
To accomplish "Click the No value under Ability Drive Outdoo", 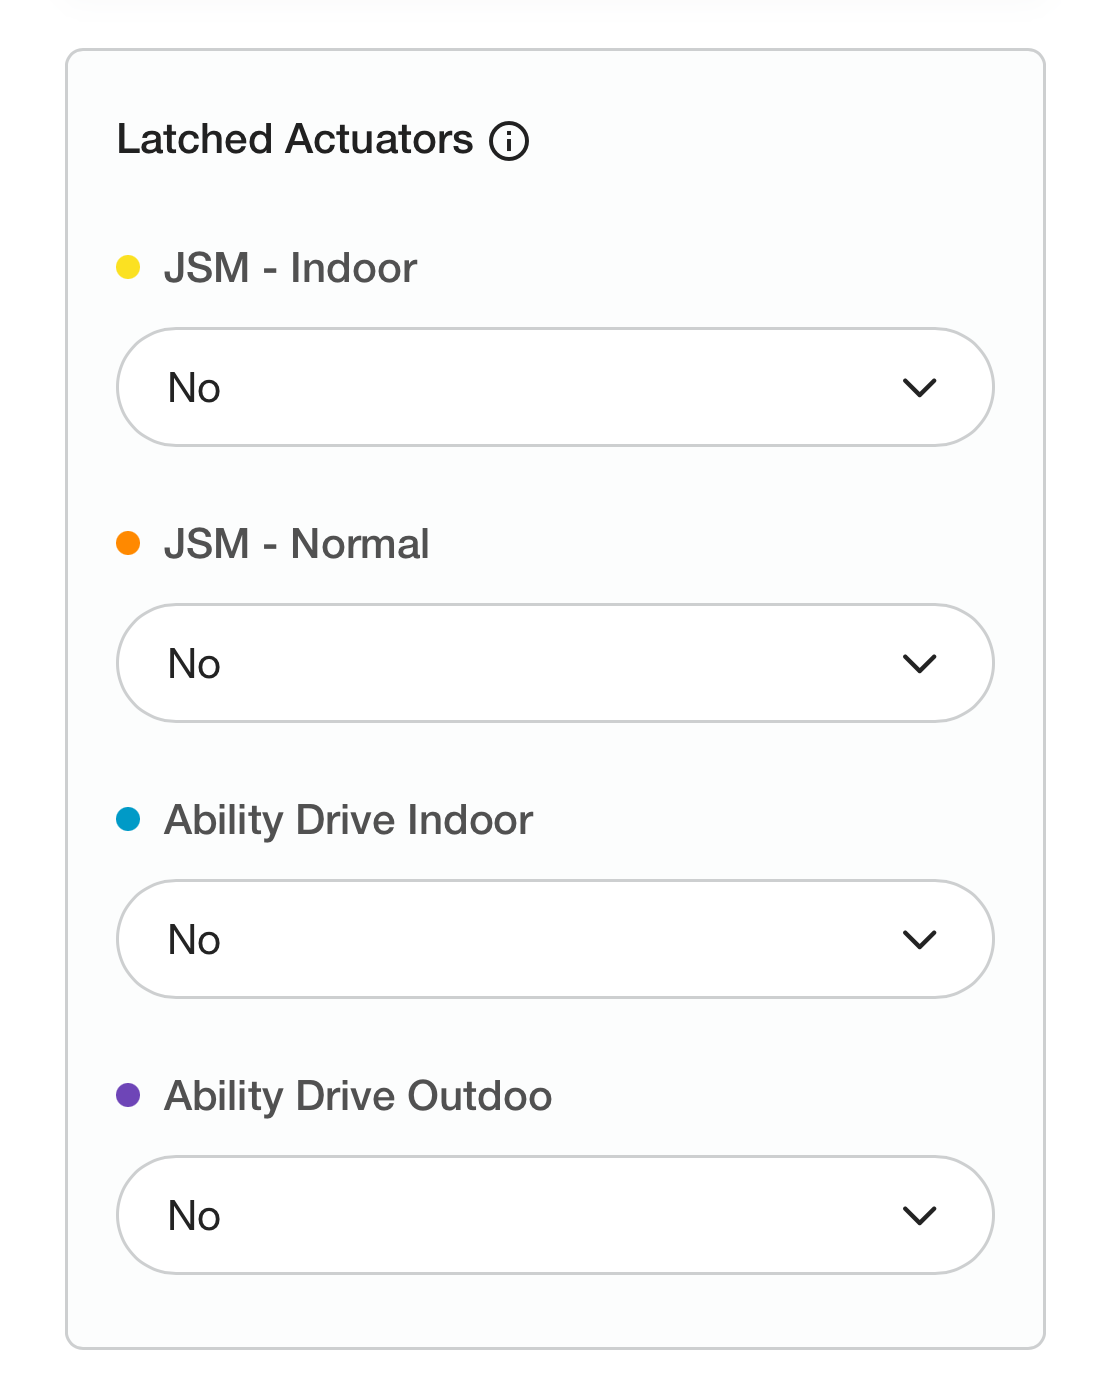I will pos(194,1216).
